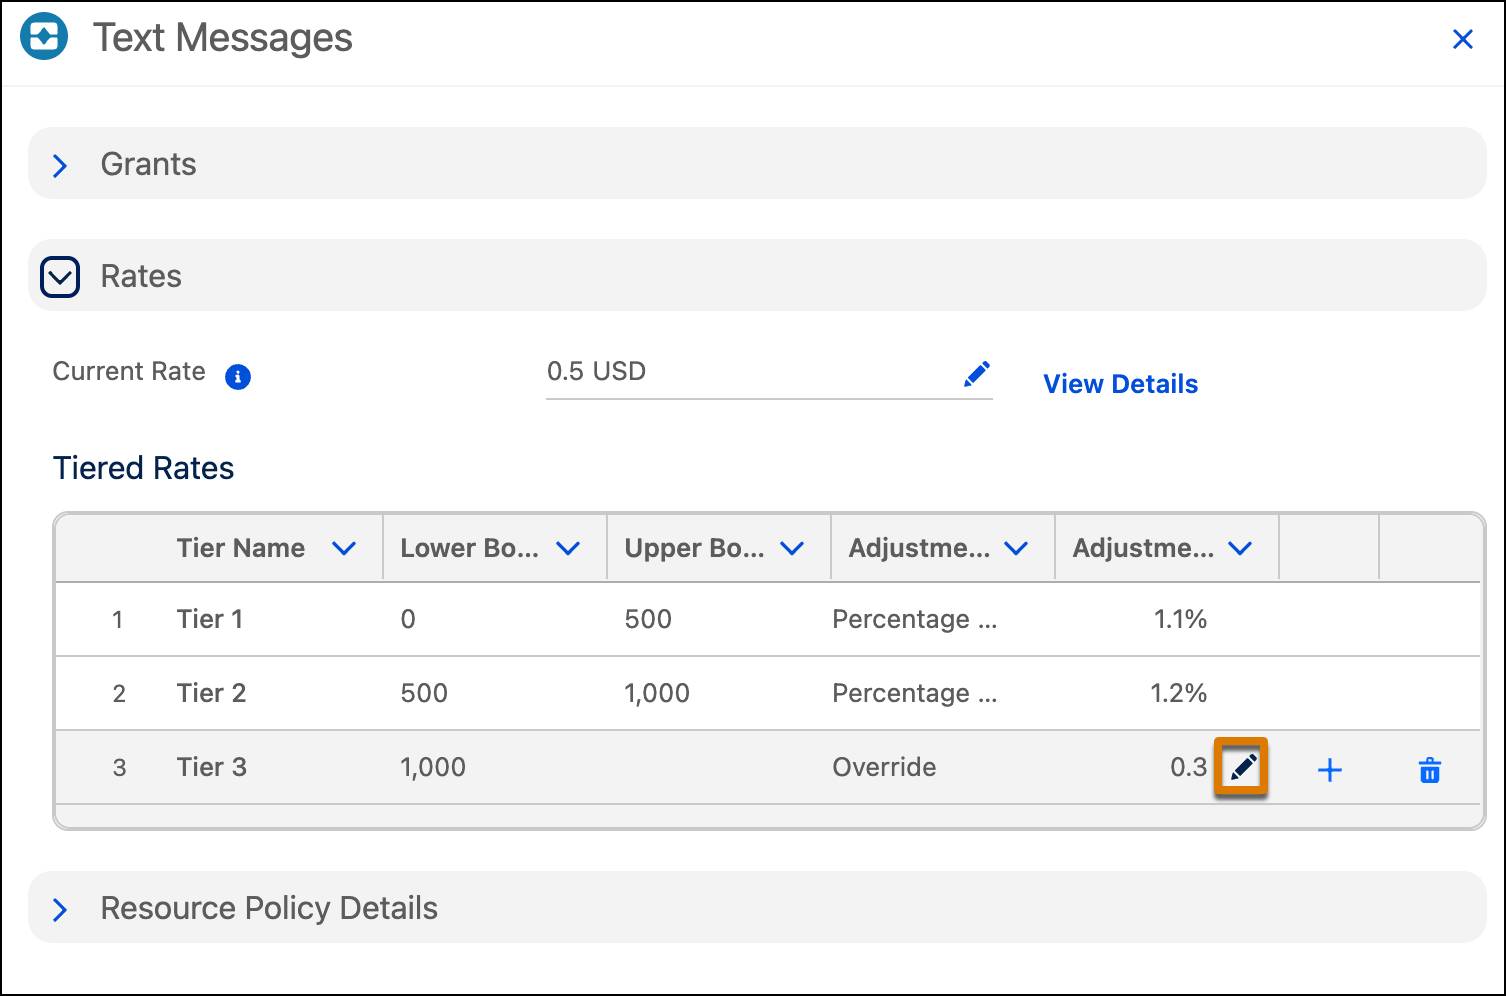Select the Tier 2 row name
This screenshot has height=996, width=1506.
coord(211,693)
